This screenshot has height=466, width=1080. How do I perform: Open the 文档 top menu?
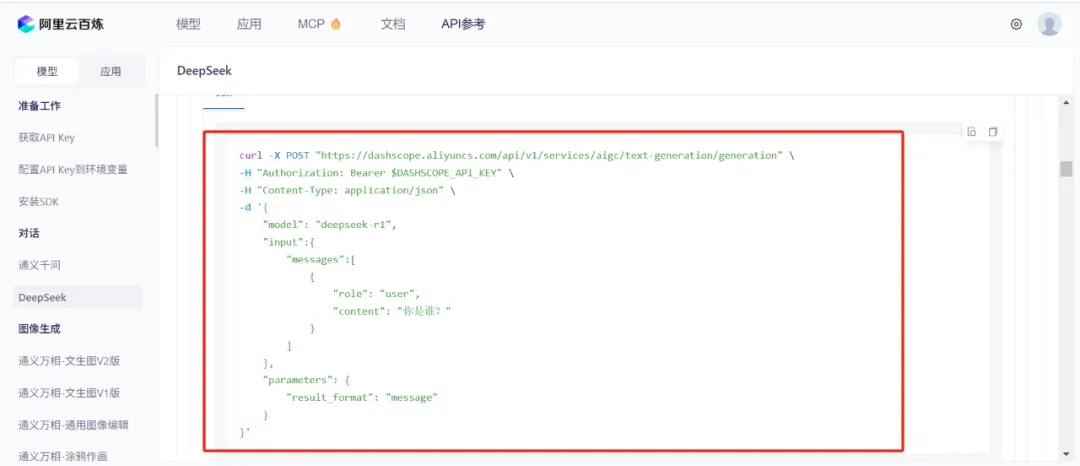(x=393, y=24)
